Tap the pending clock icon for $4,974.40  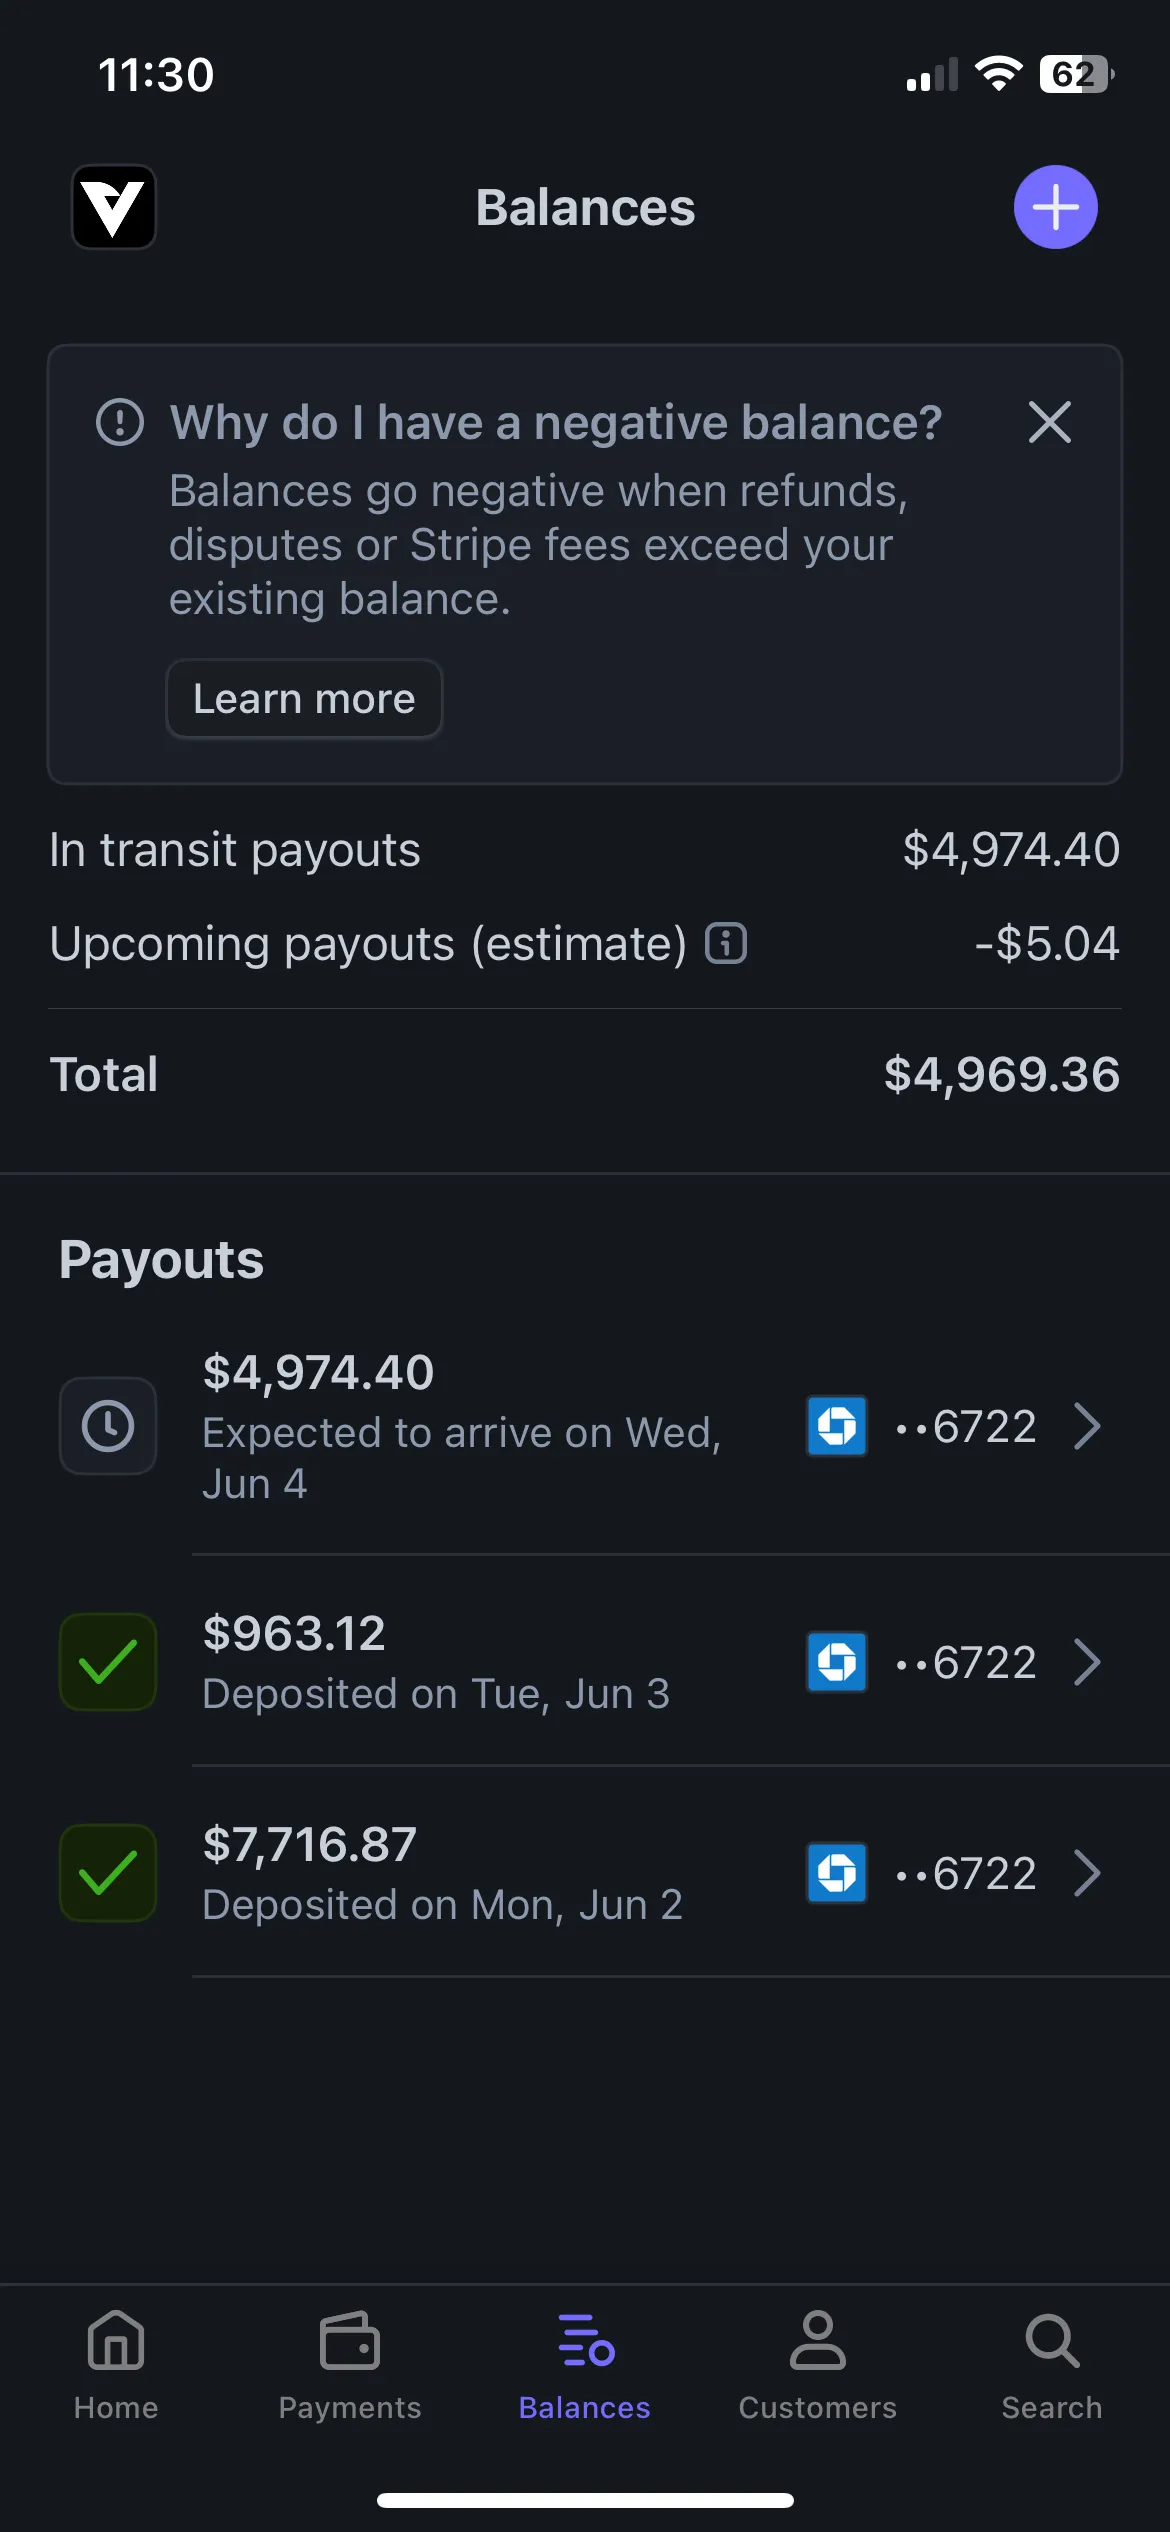click(x=108, y=1426)
